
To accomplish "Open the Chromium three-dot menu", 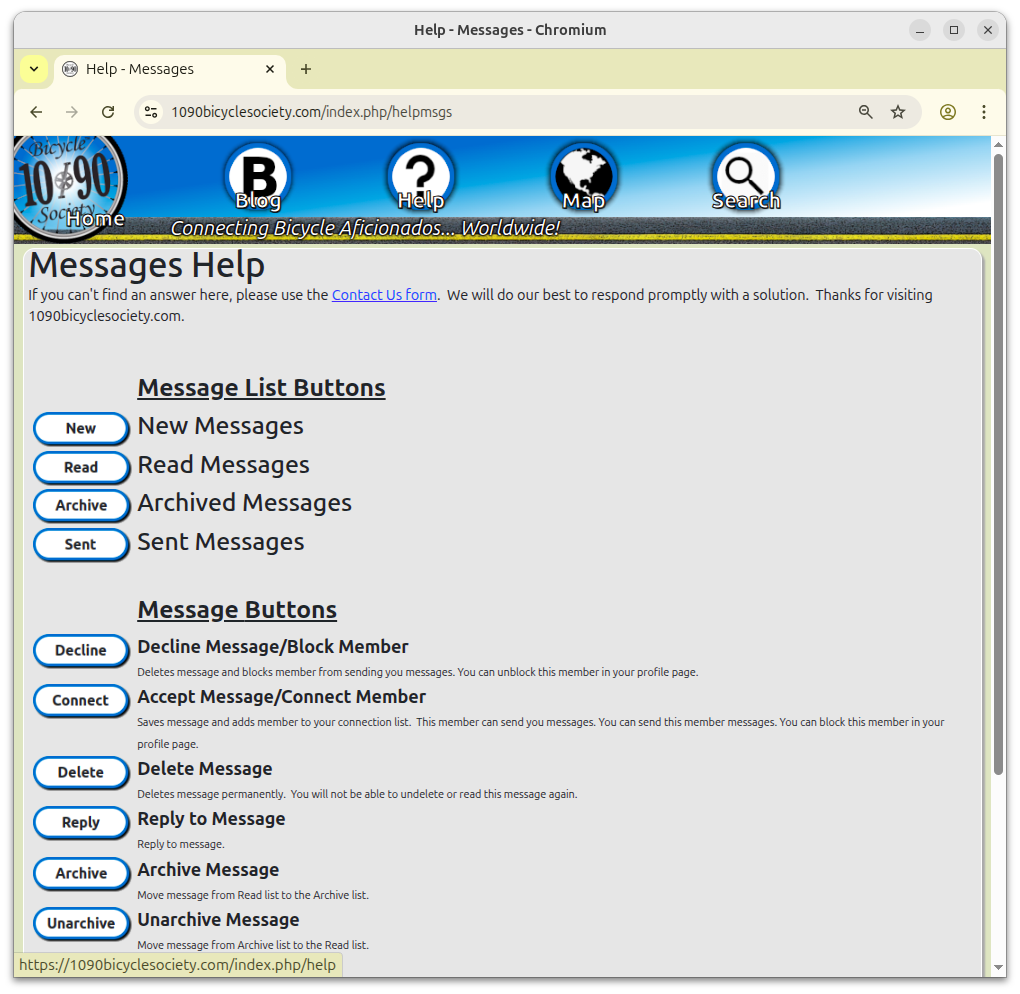I will pos(984,112).
